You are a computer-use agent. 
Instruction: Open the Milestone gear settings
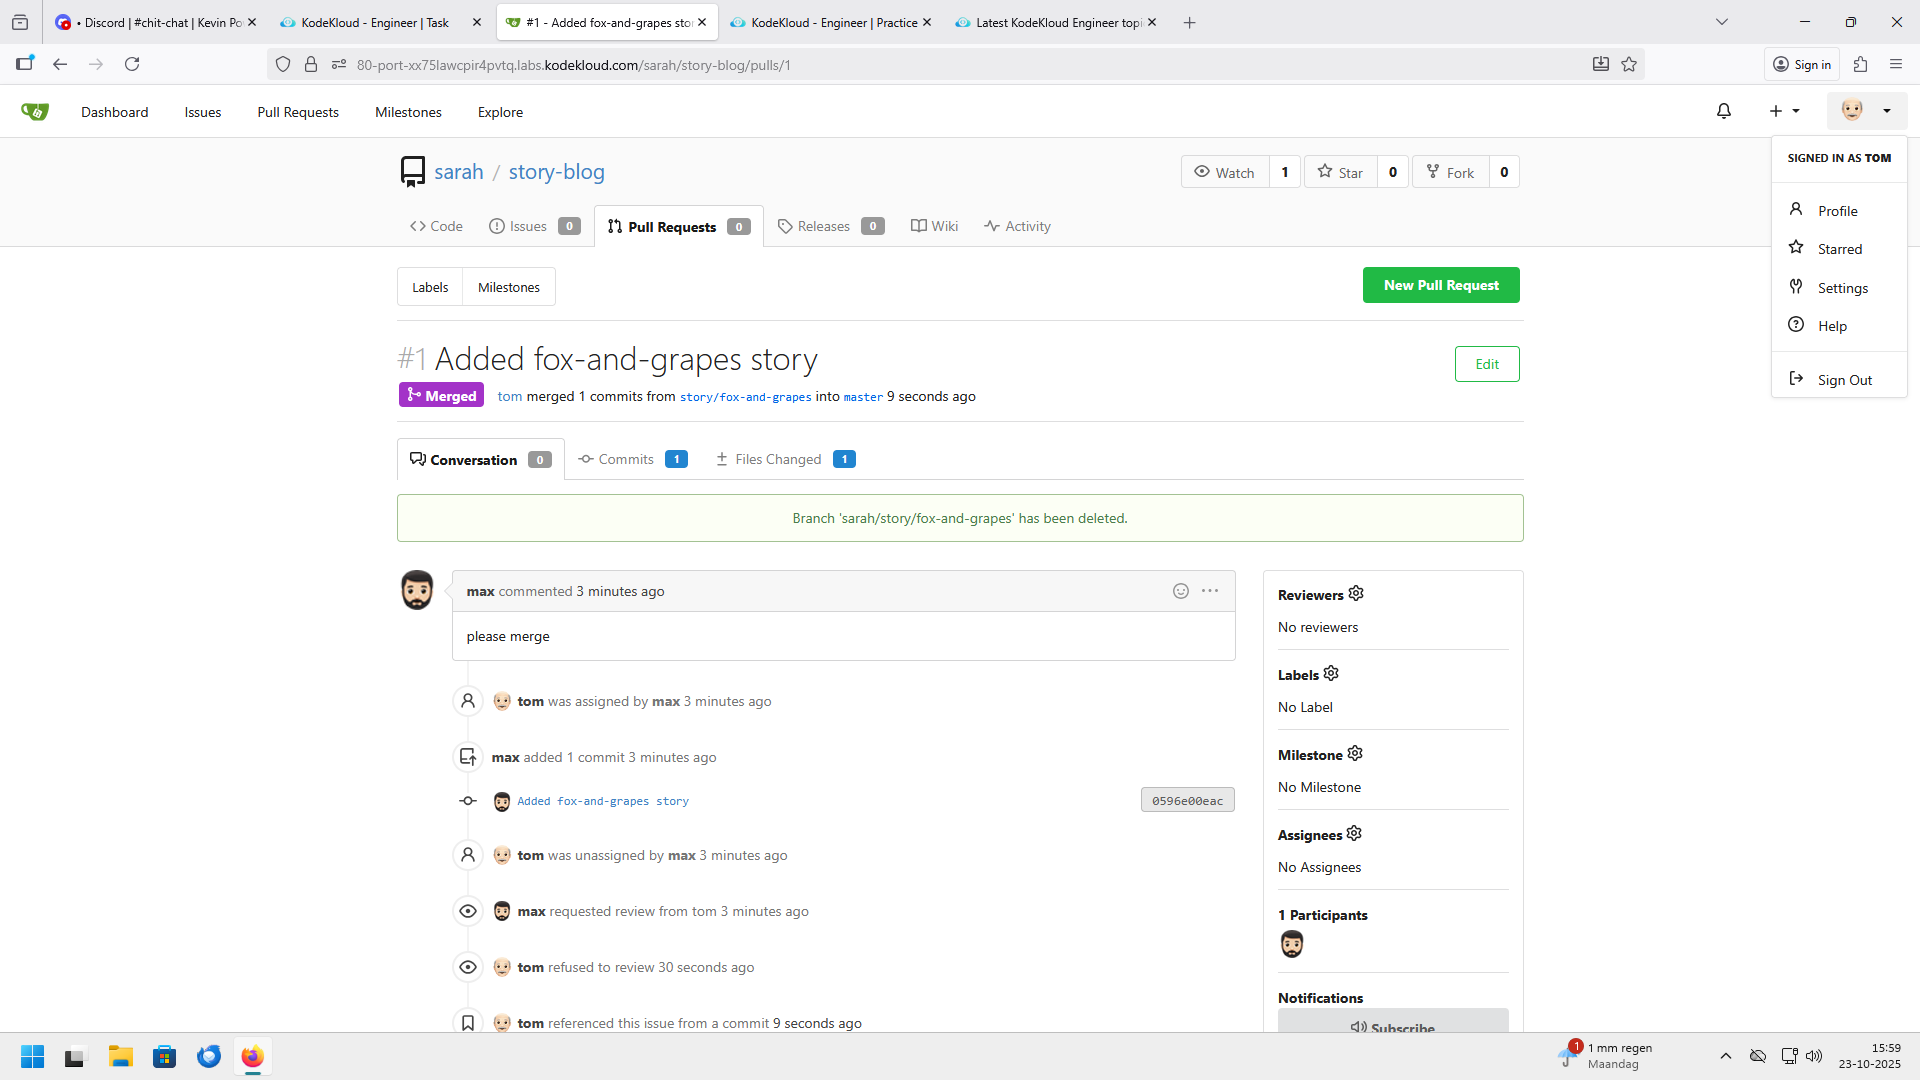point(1355,754)
